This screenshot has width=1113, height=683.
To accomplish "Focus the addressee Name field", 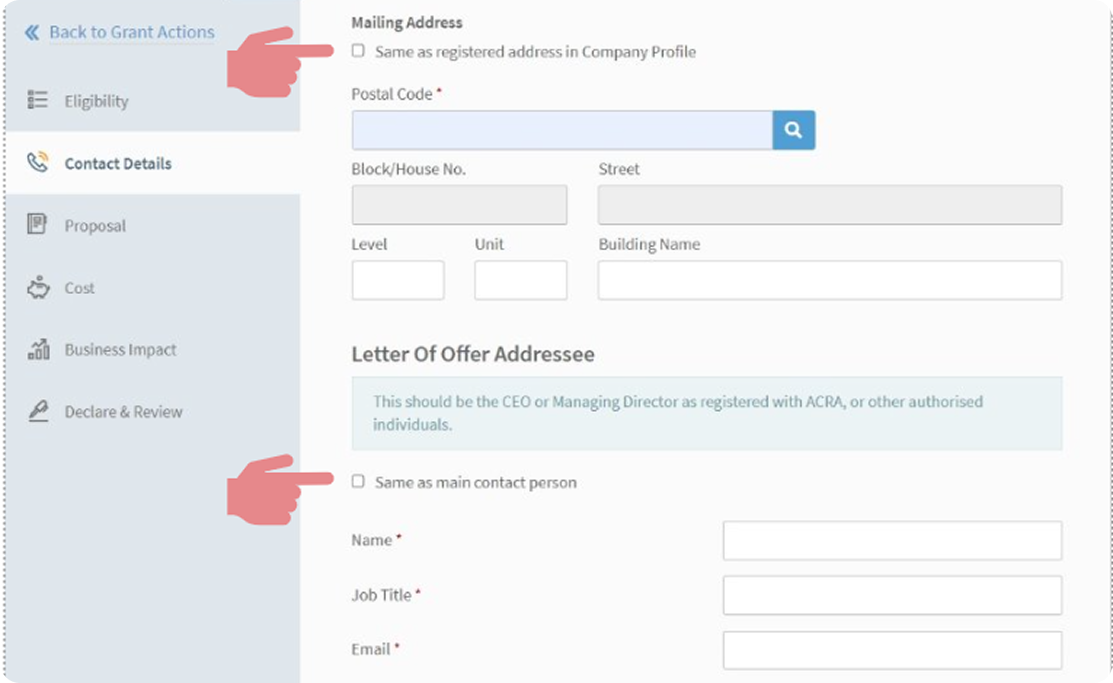I will [891, 540].
